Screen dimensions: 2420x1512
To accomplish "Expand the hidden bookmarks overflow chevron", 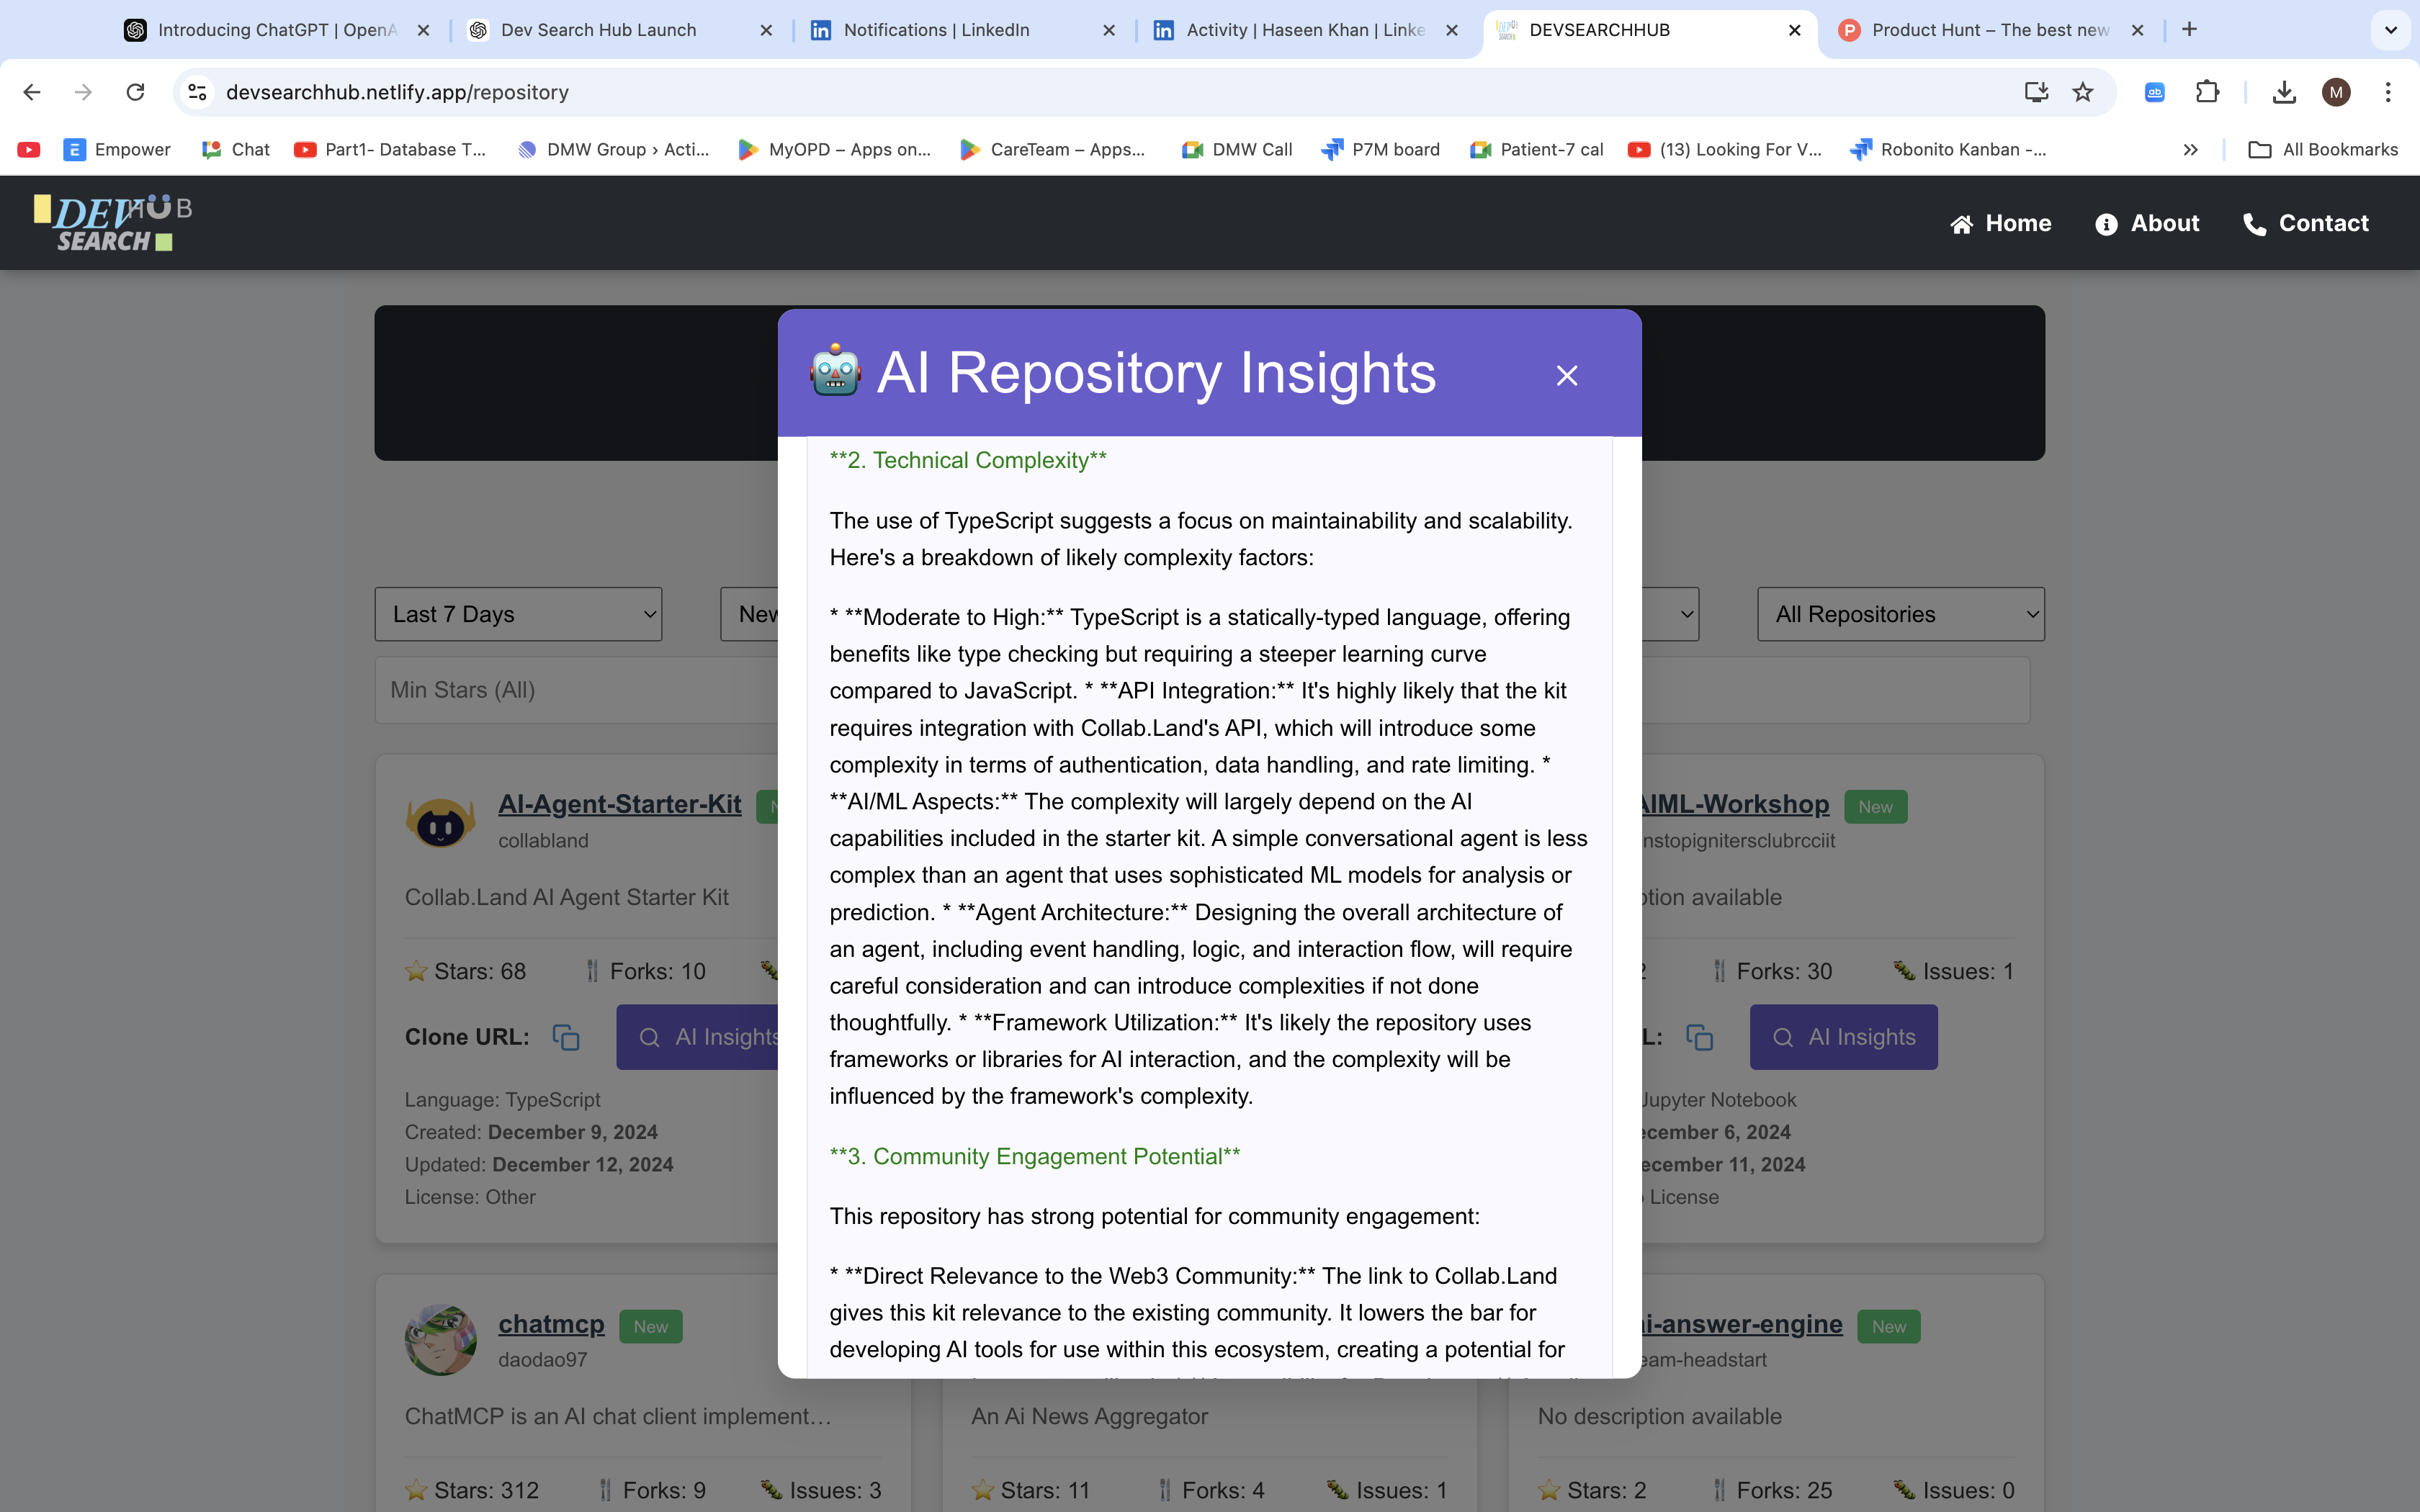I will [2190, 150].
